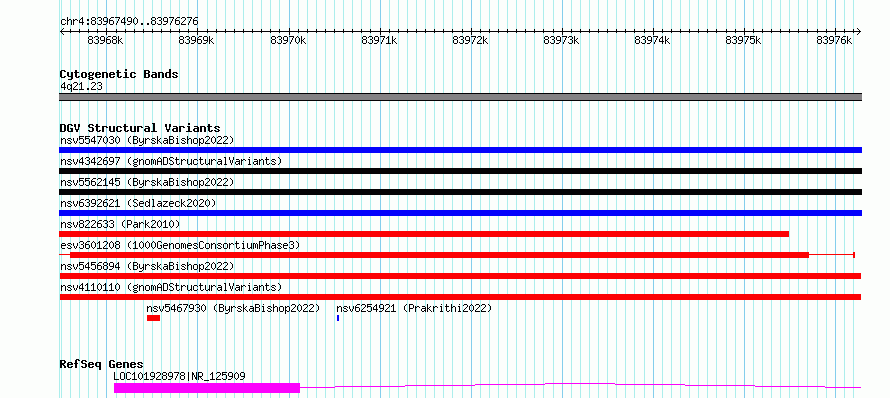Click the DGV Structural Variants track title
This screenshot has height=398, width=890.
pyautogui.click(x=140, y=128)
